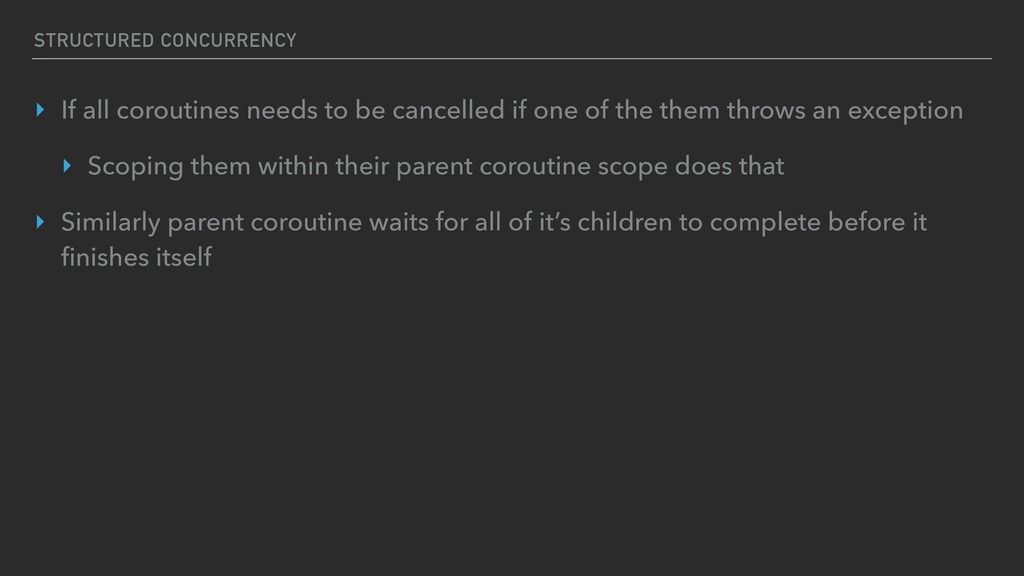1024x576 pixels.
Task: Click the word "Scoping" in the sub-bullet
Action: coord(135,167)
